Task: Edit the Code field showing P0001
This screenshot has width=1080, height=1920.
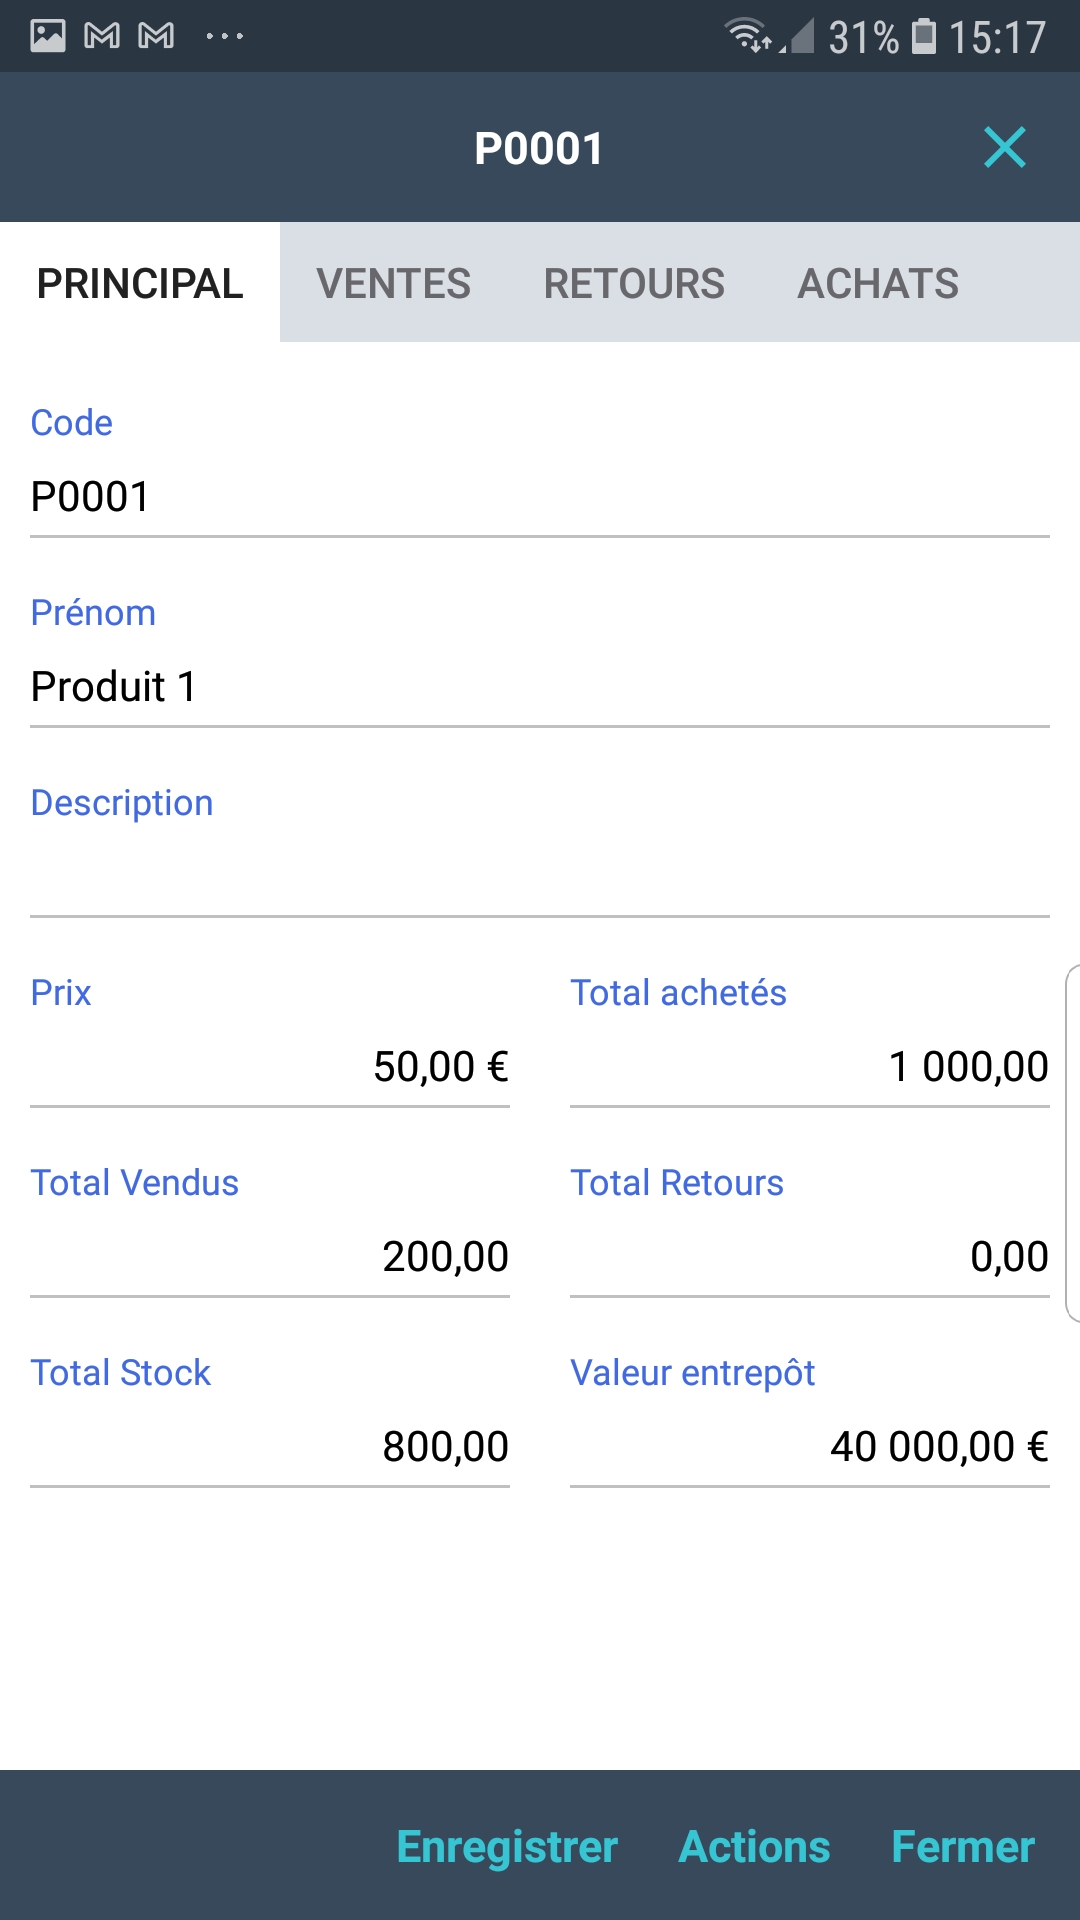Action: pos(540,497)
